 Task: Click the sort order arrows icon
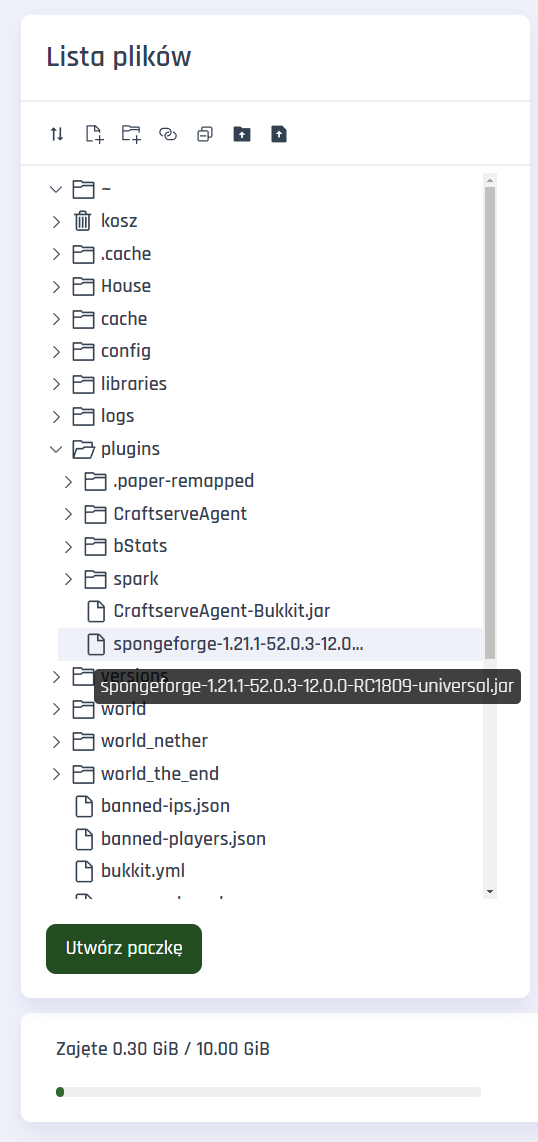57,134
